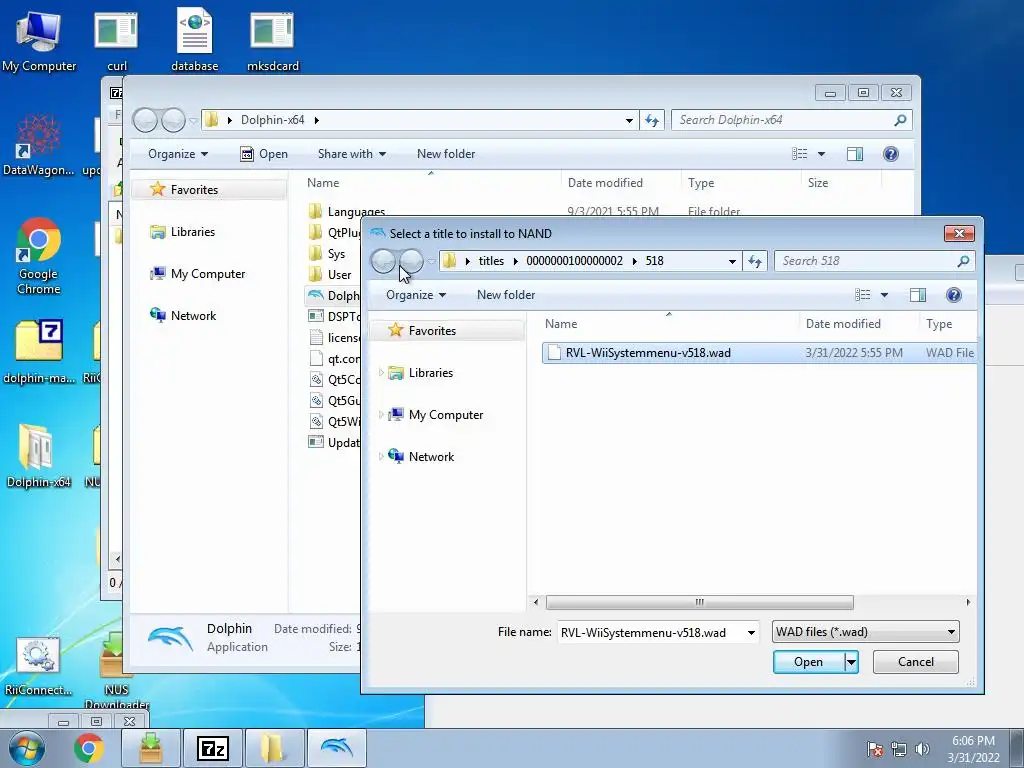Open the database desktop file
The width and height of the screenshot is (1024, 768).
pyautogui.click(x=195, y=40)
